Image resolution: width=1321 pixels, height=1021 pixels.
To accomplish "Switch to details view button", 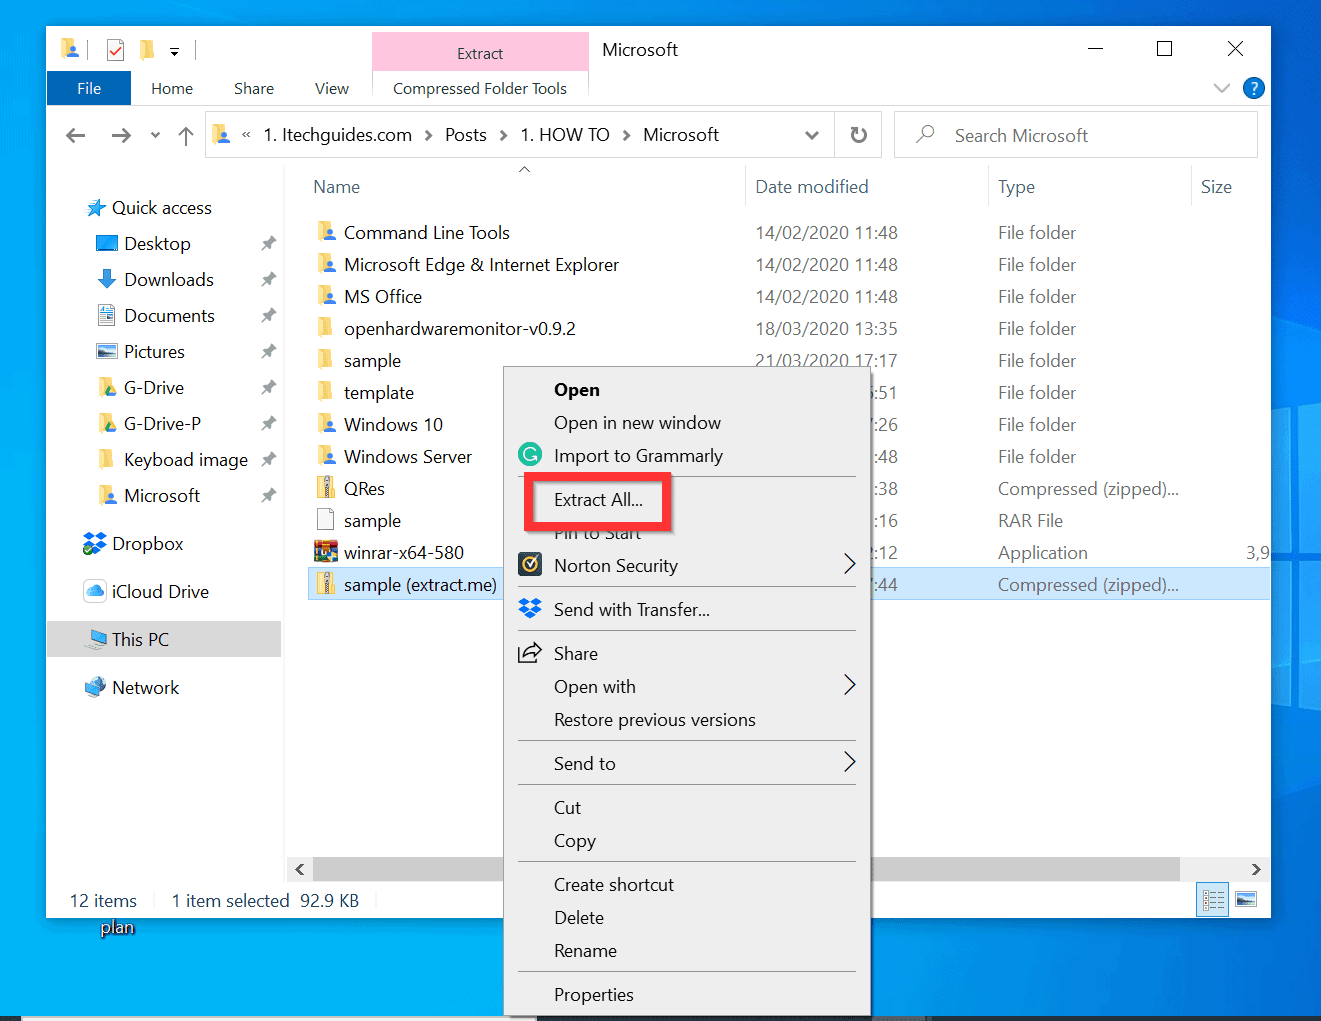I will click(x=1213, y=900).
